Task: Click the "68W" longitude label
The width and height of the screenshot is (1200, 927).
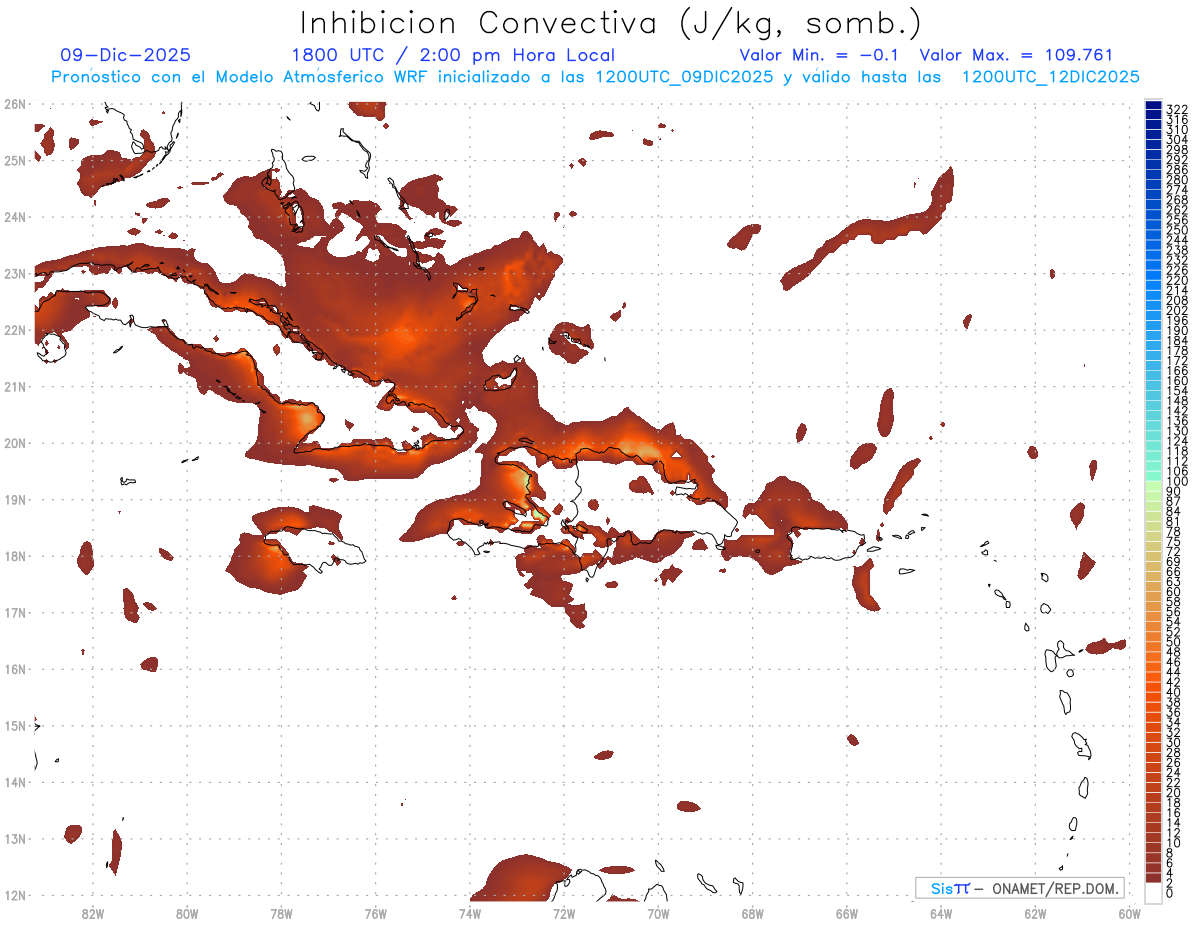Action: 753,913
